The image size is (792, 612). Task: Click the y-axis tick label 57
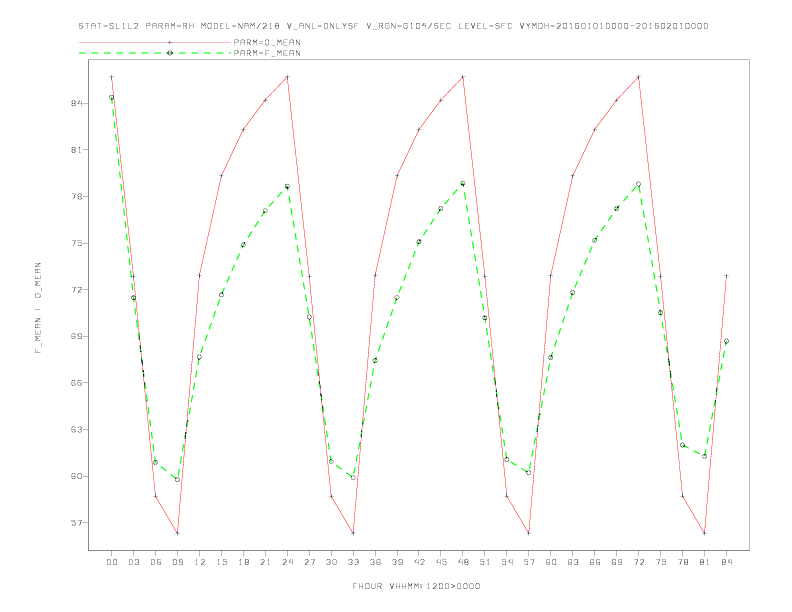[x=77, y=523]
